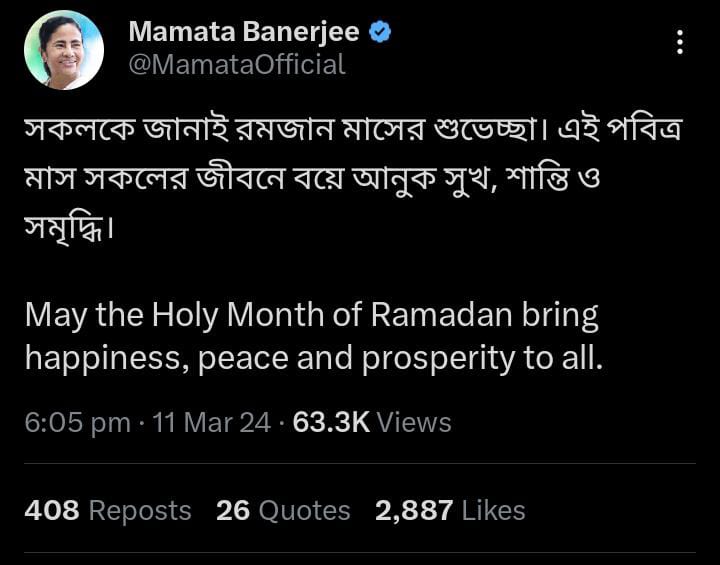The image size is (720, 565).
Task: Show the 2,887 Likes list
Action: [x=450, y=511]
